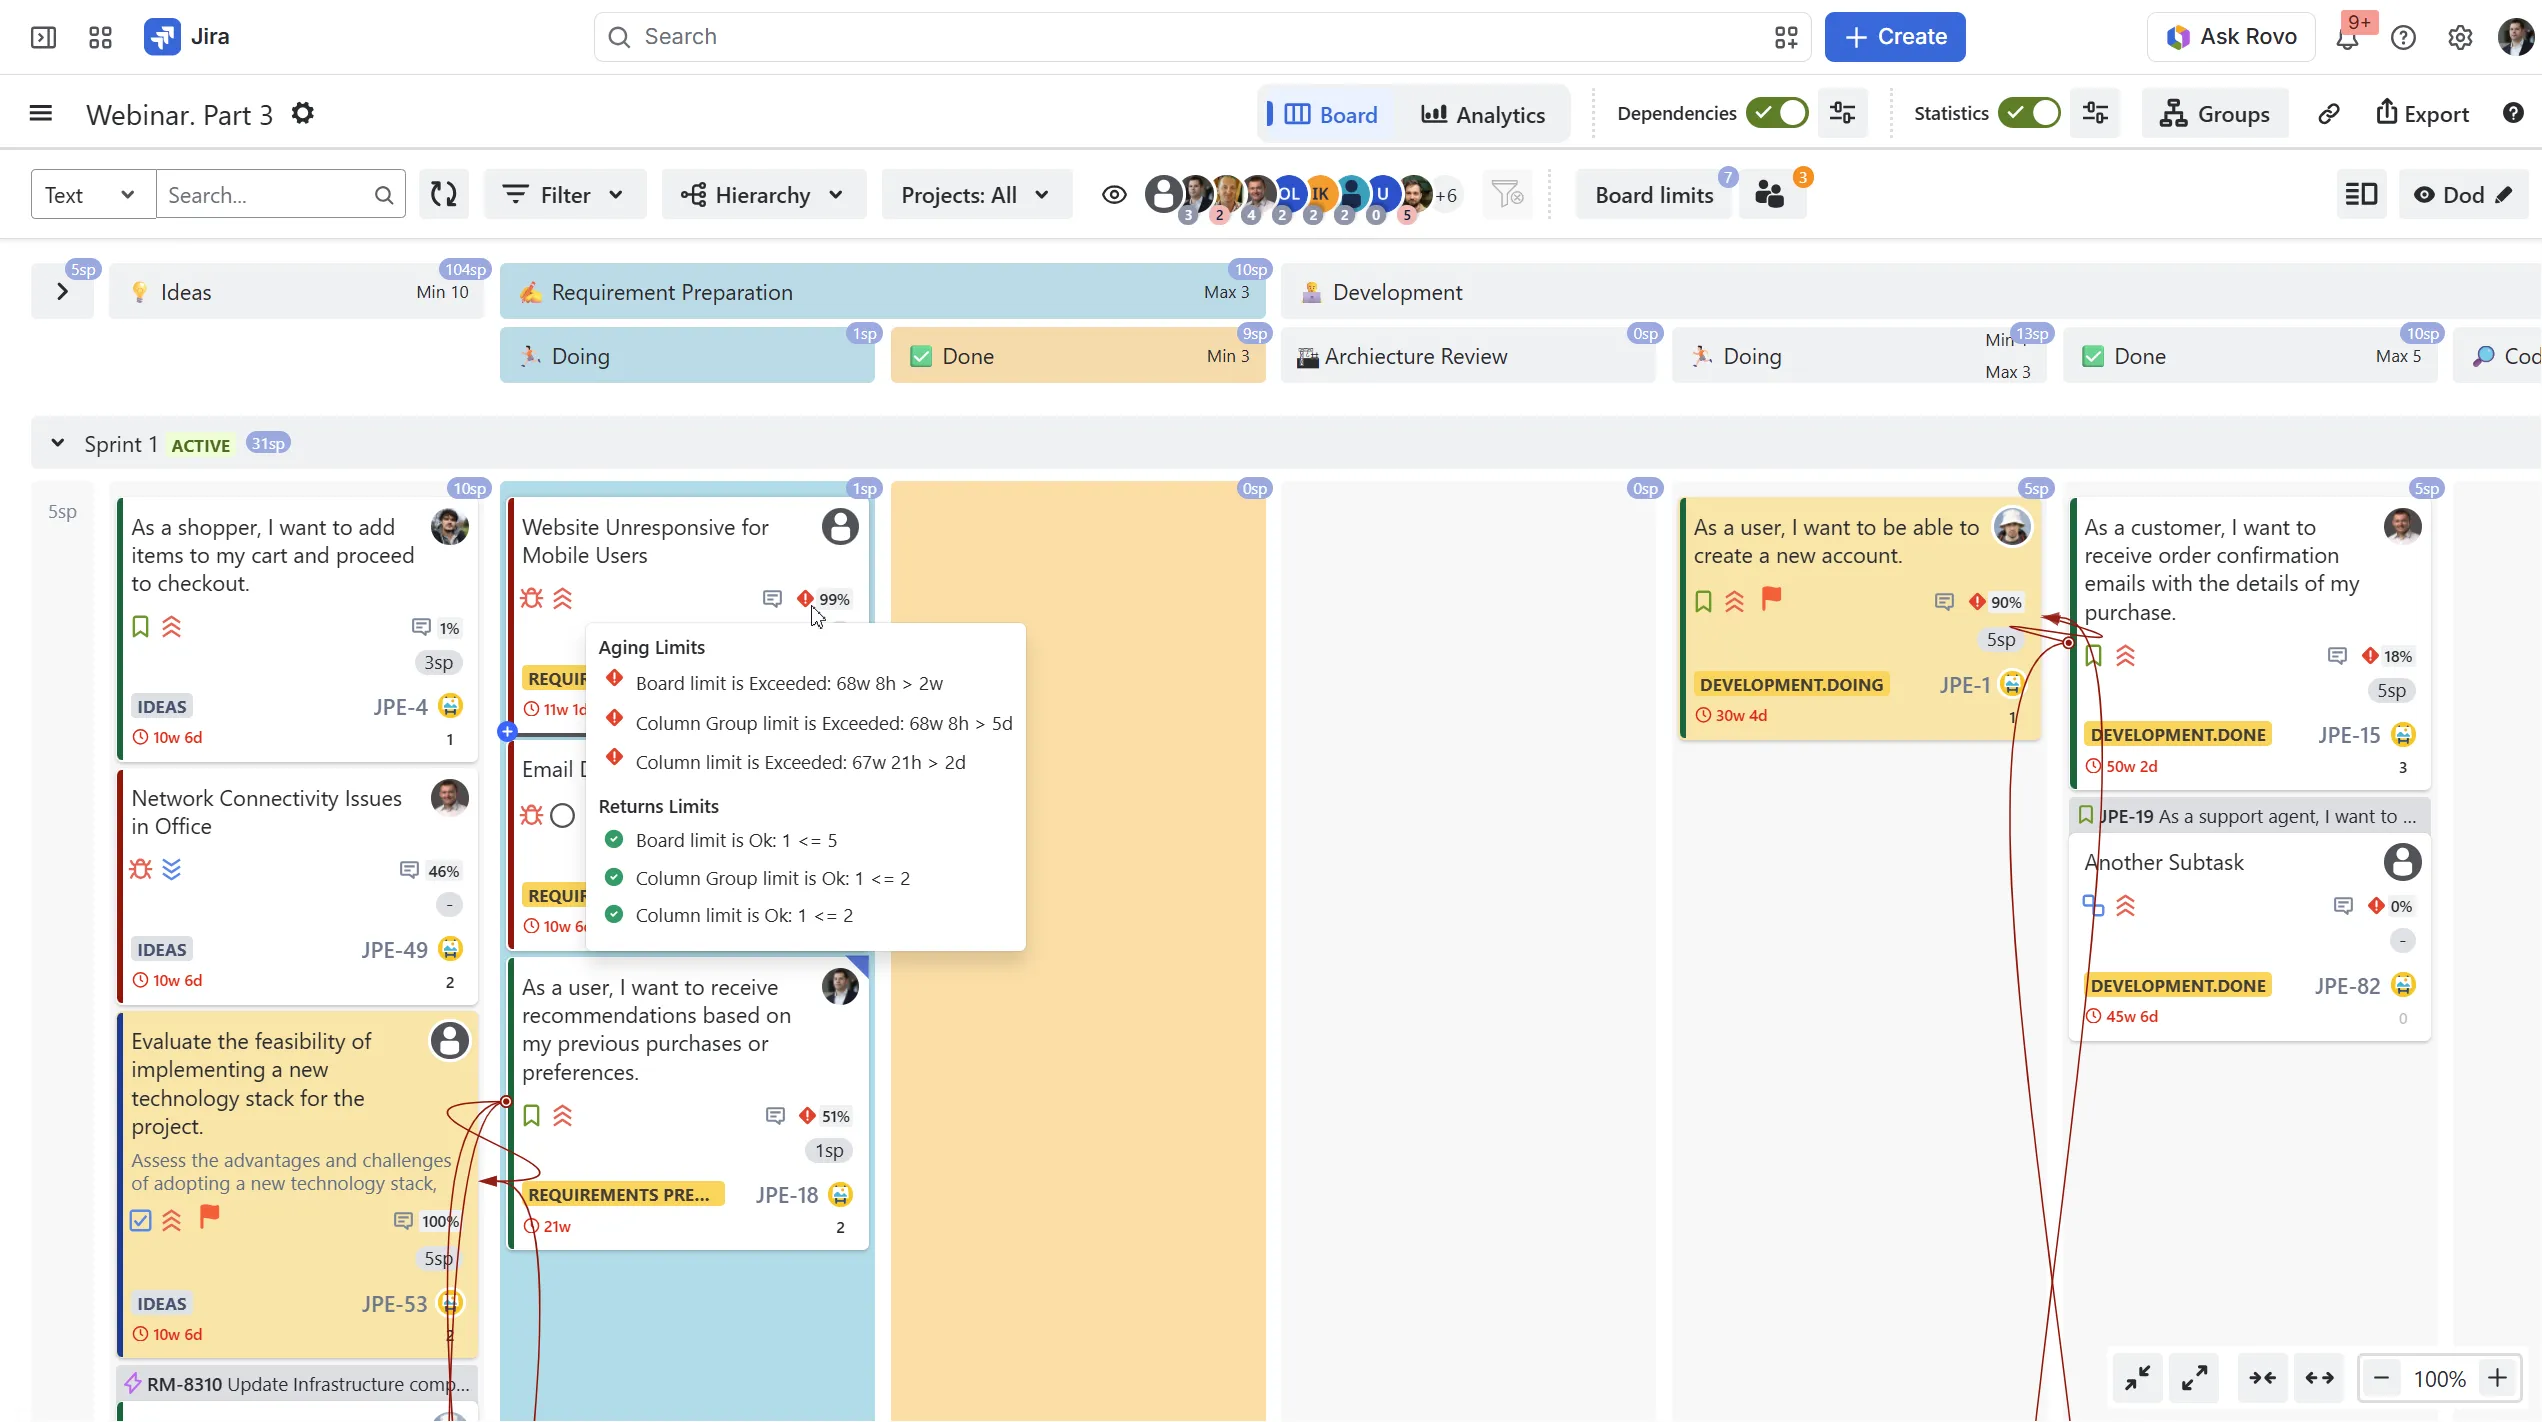Click the Create button
The height and width of the screenshot is (1422, 2542).
(1894, 37)
